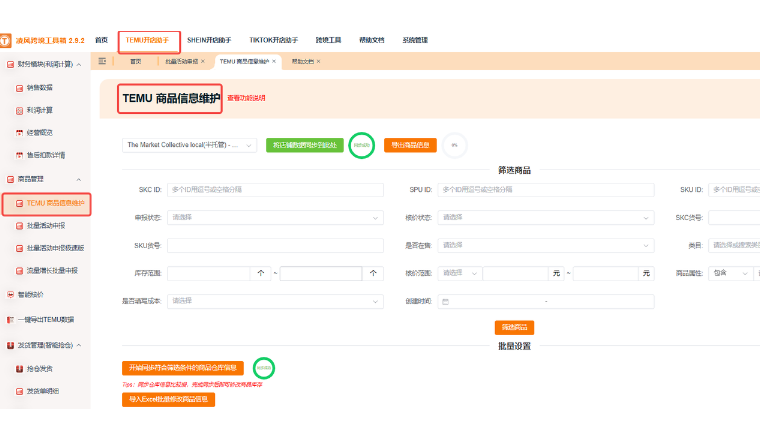Open the 是否填写成本 dropdown

click(275, 301)
